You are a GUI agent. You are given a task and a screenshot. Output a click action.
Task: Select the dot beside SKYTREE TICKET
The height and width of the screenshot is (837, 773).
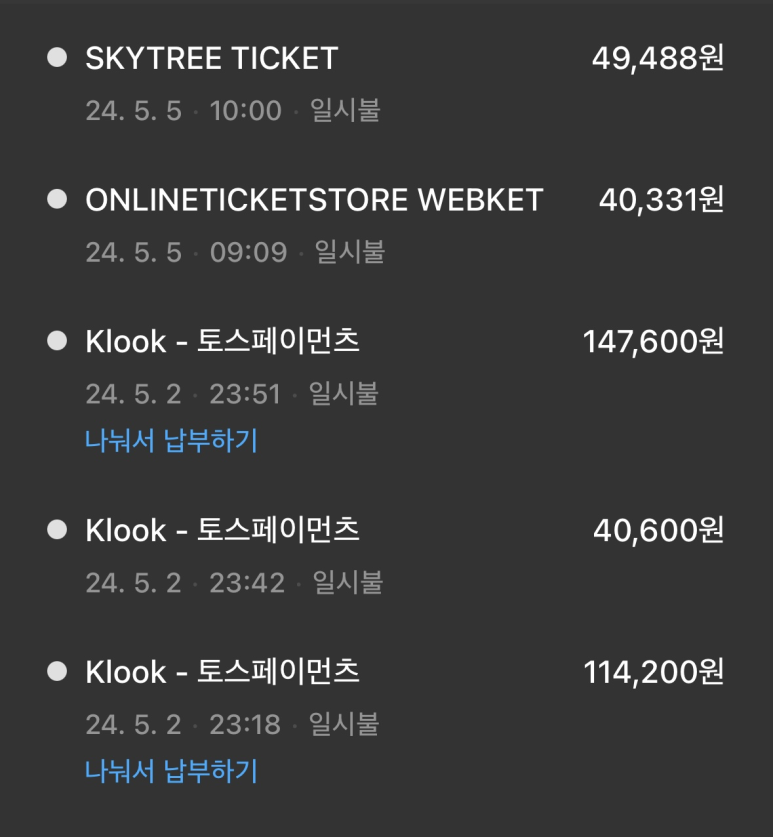tap(57, 58)
